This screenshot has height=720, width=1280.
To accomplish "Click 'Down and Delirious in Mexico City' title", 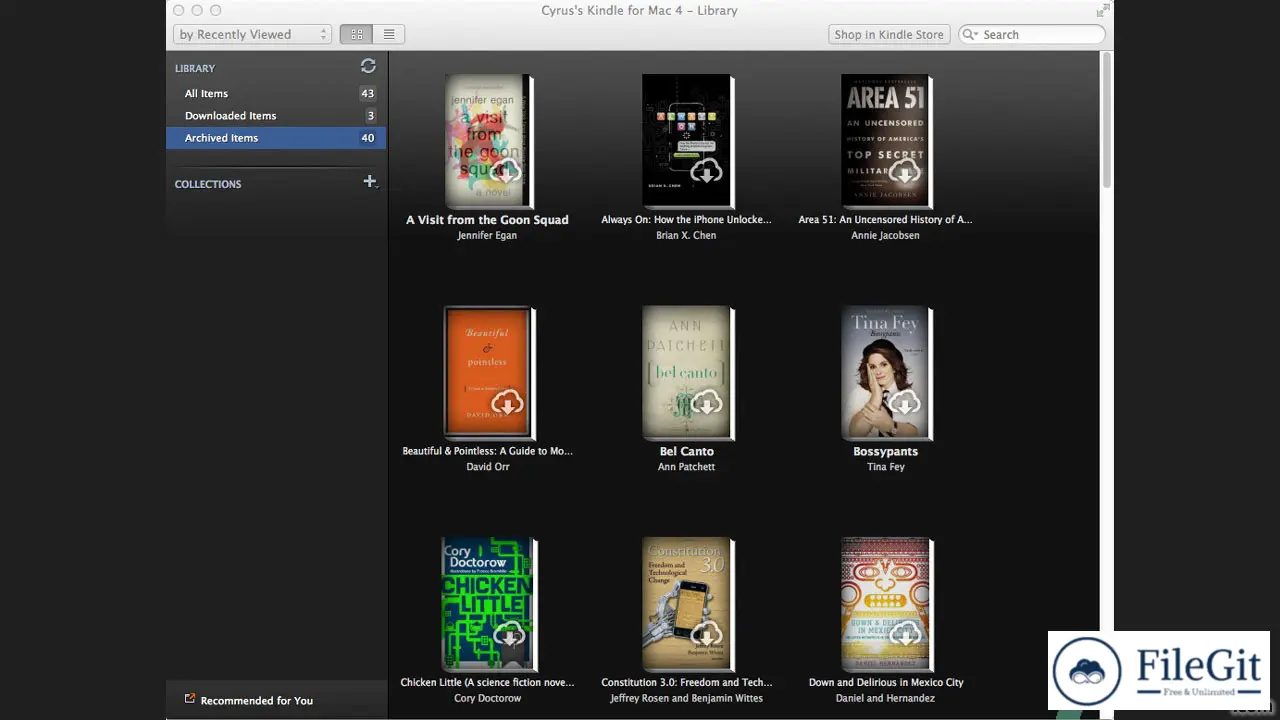I will [x=885, y=682].
